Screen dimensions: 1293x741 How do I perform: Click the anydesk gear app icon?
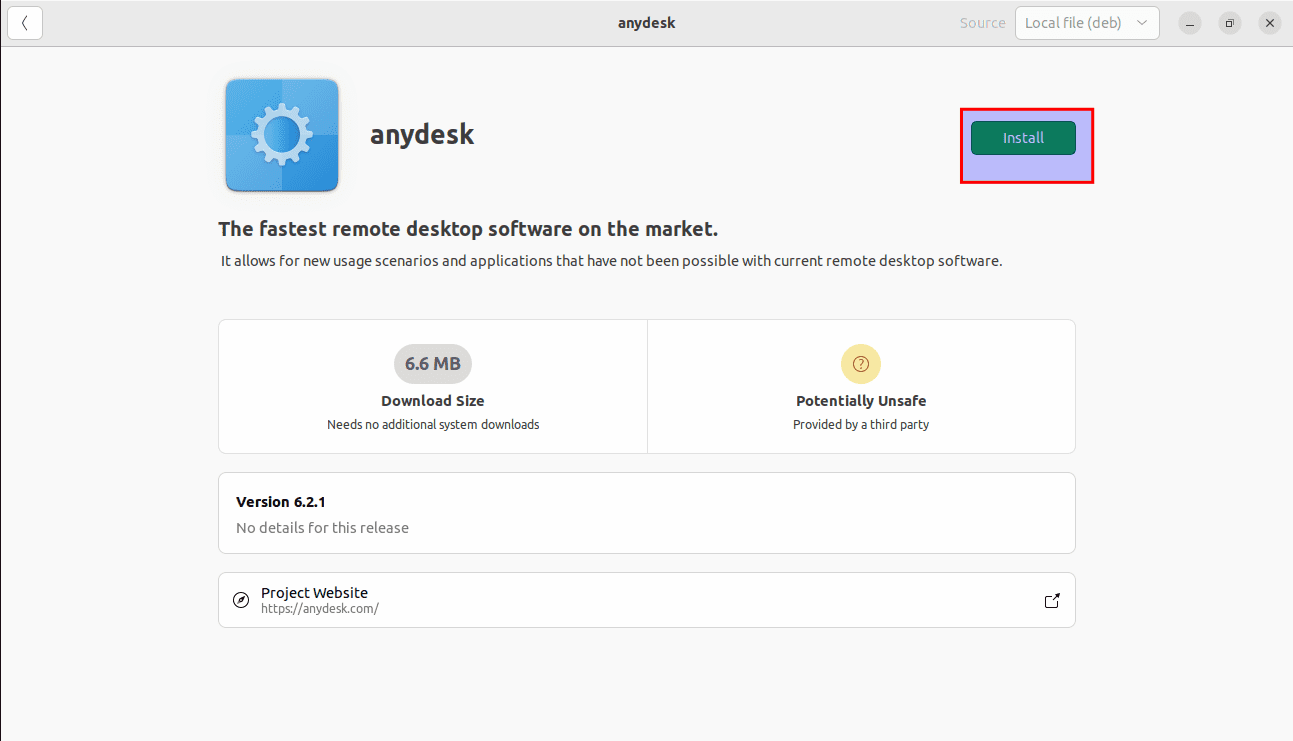coord(282,135)
